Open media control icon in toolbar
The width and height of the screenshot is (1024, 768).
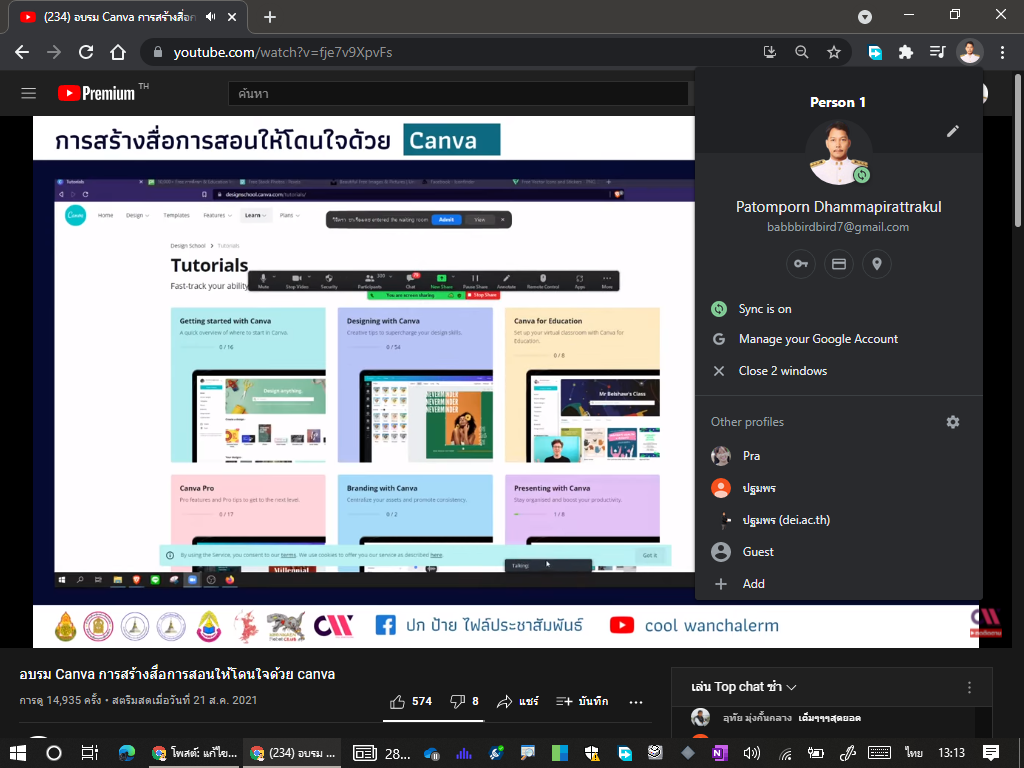(937, 52)
